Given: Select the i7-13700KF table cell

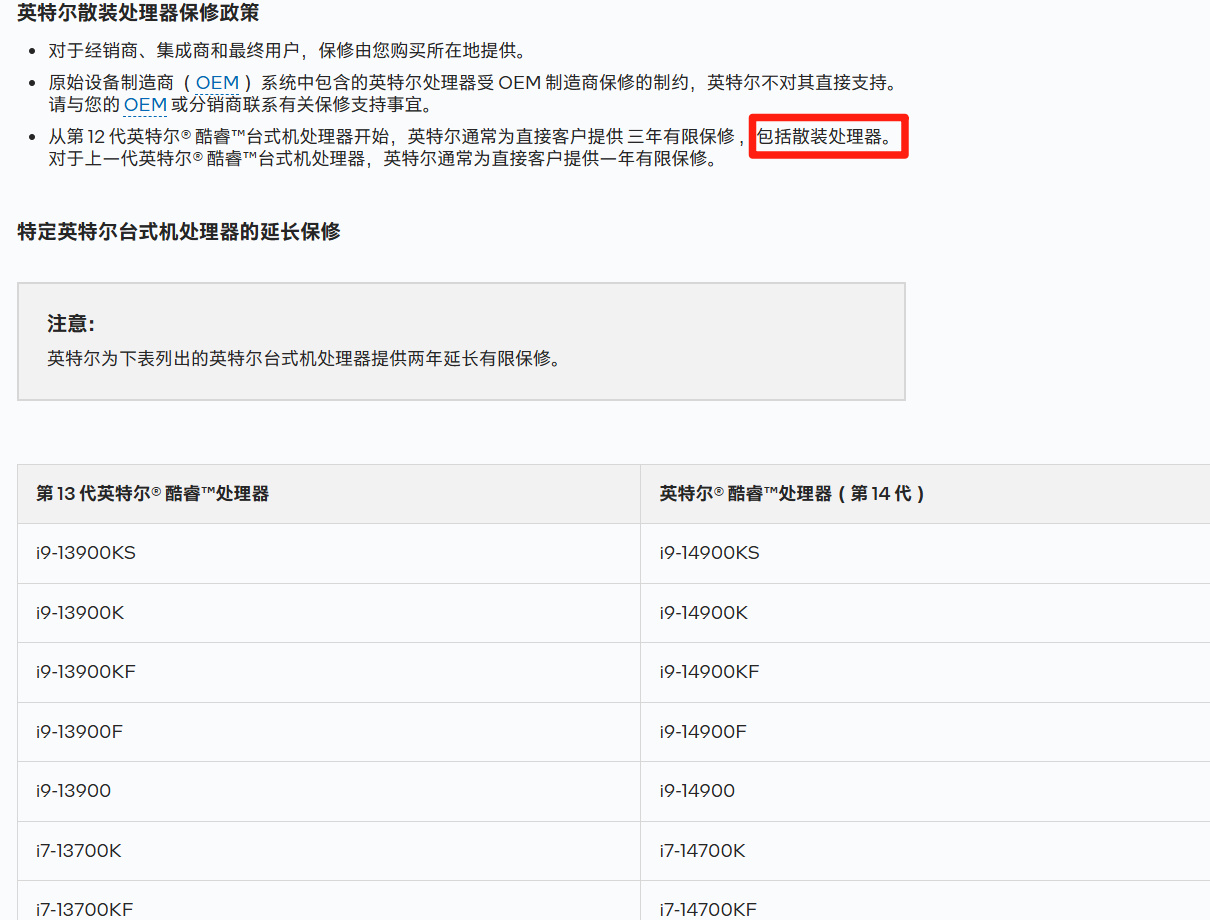Looking at the screenshot, I should pyautogui.click(x=329, y=901).
